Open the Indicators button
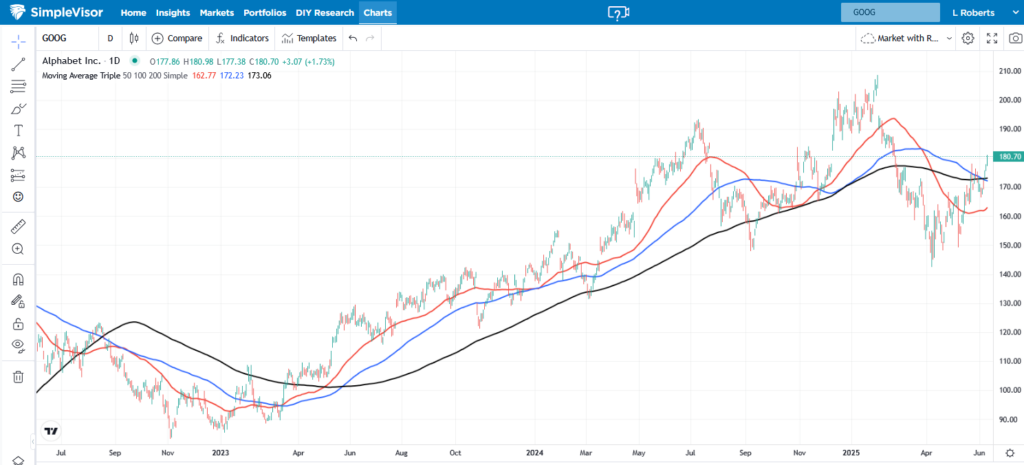The width and height of the screenshot is (1024, 465). tap(242, 38)
